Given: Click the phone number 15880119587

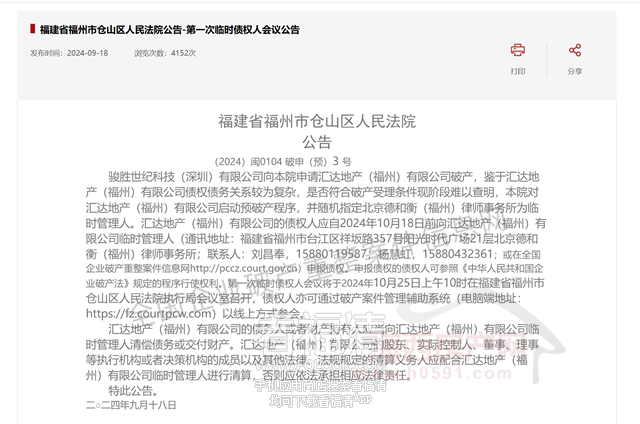Looking at the screenshot, I should tap(331, 254).
